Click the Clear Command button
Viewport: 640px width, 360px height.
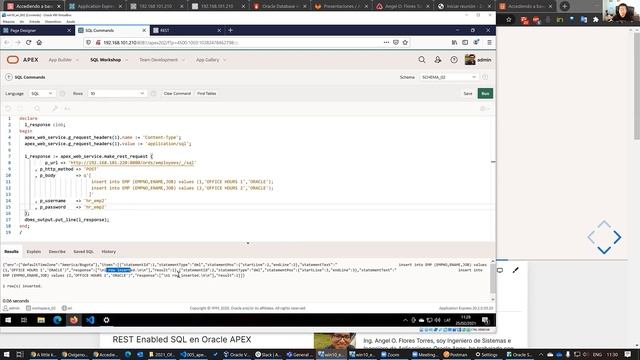(x=177, y=93)
